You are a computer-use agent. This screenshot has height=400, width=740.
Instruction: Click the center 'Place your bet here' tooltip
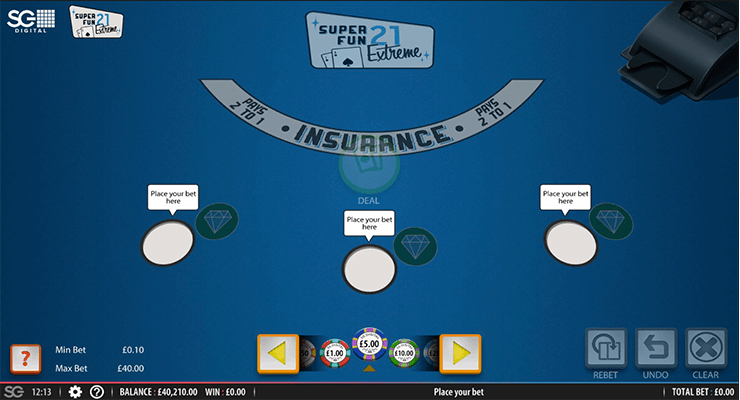369,224
